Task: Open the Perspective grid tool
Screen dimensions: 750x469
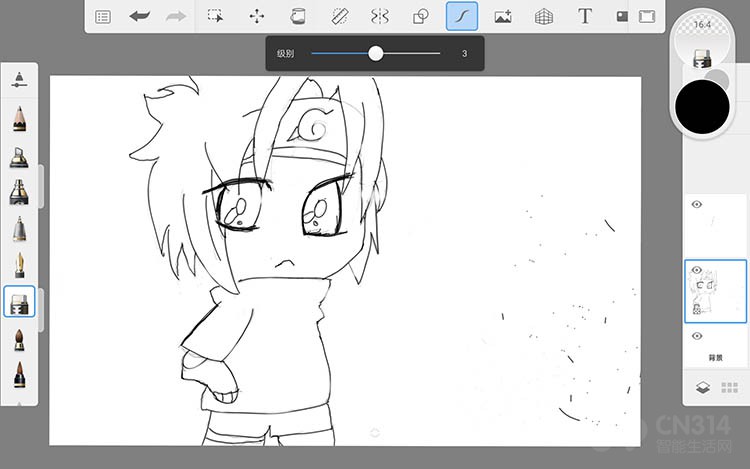Action: tap(543, 17)
